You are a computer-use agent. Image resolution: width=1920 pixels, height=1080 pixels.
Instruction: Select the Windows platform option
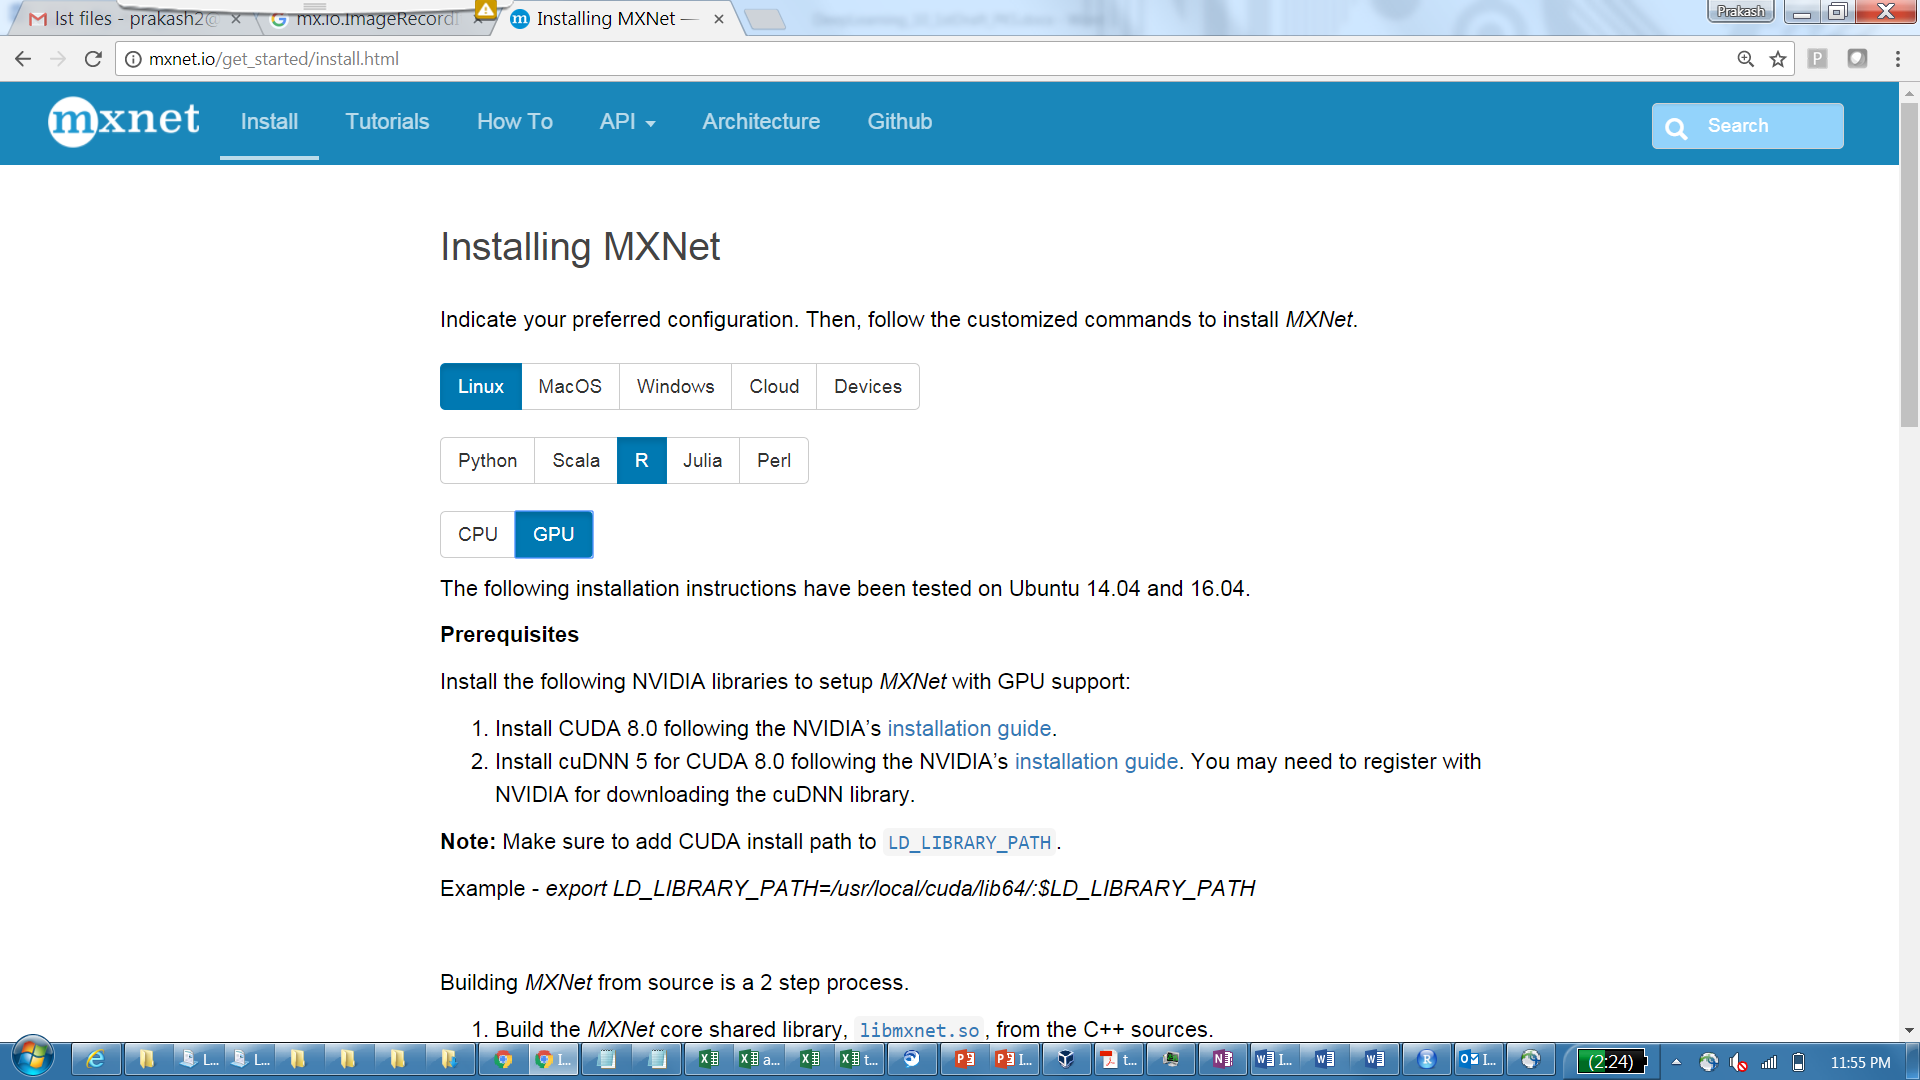pos(676,386)
